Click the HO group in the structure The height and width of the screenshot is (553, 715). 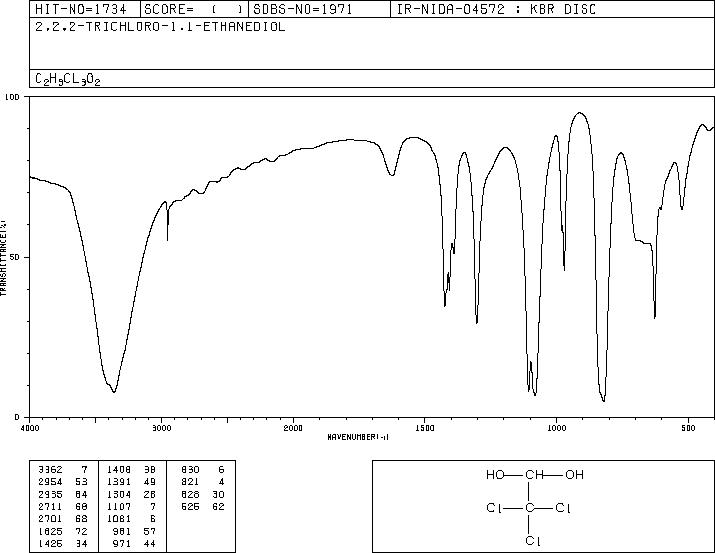click(x=495, y=475)
